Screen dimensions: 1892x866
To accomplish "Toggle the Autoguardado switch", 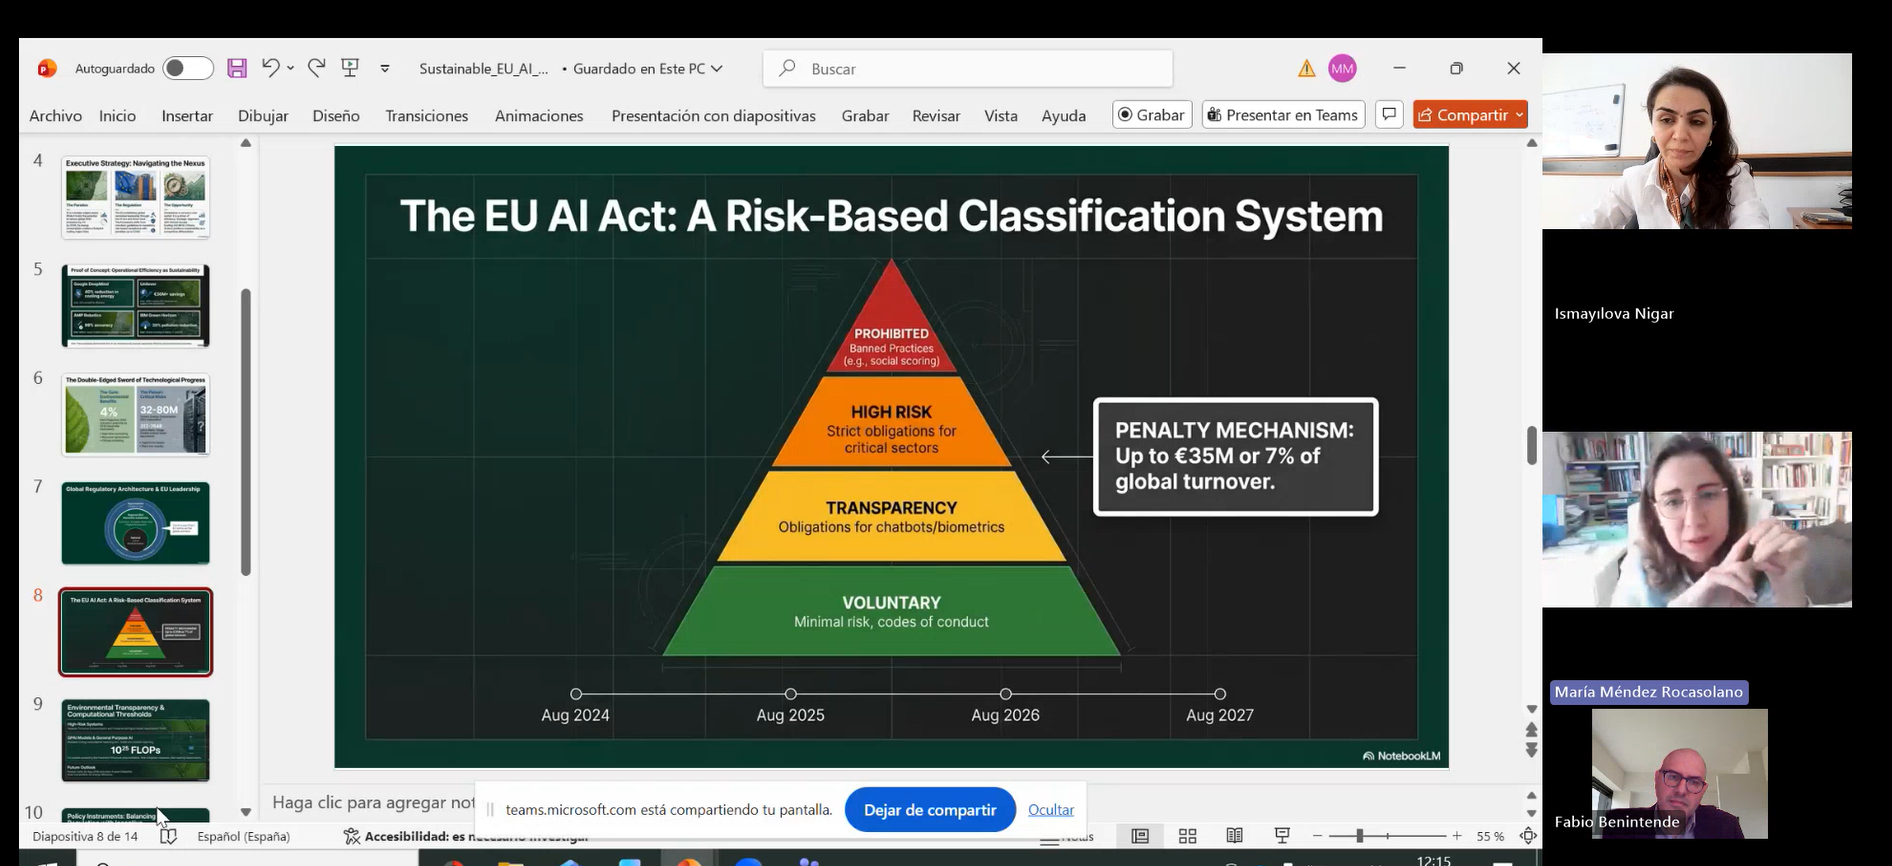I will pos(188,68).
